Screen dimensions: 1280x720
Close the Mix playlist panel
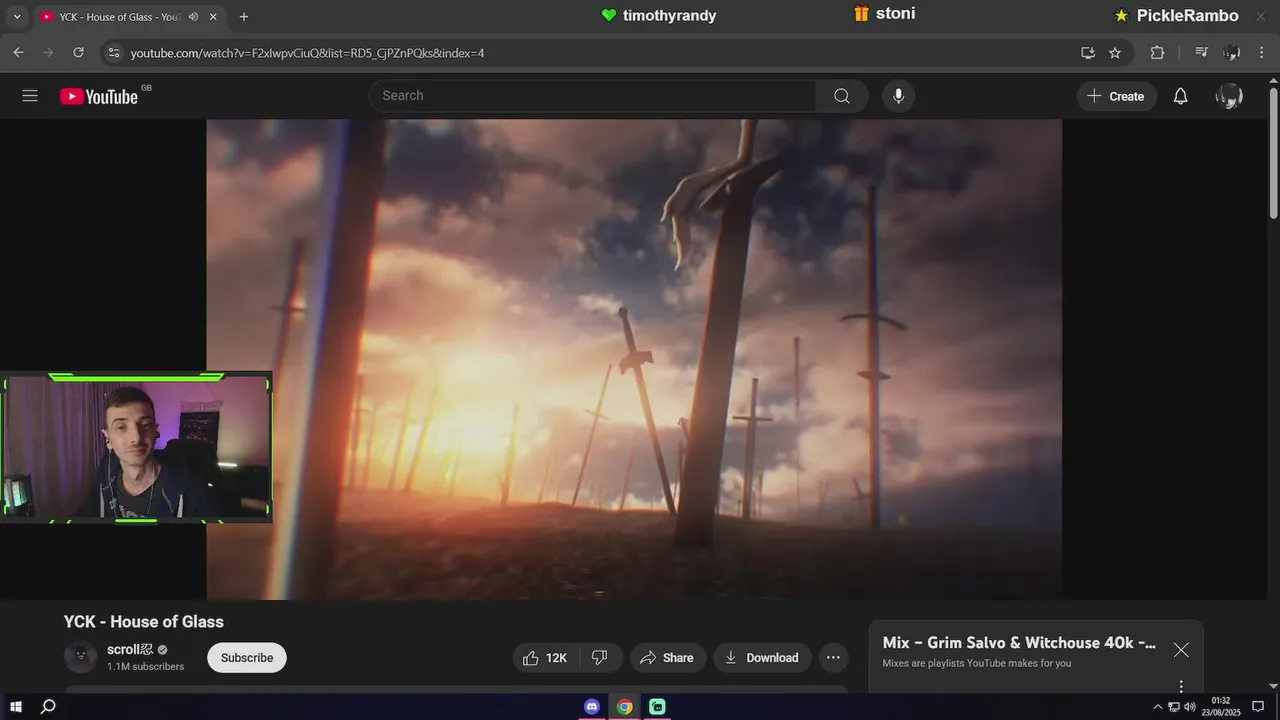click(x=1181, y=650)
